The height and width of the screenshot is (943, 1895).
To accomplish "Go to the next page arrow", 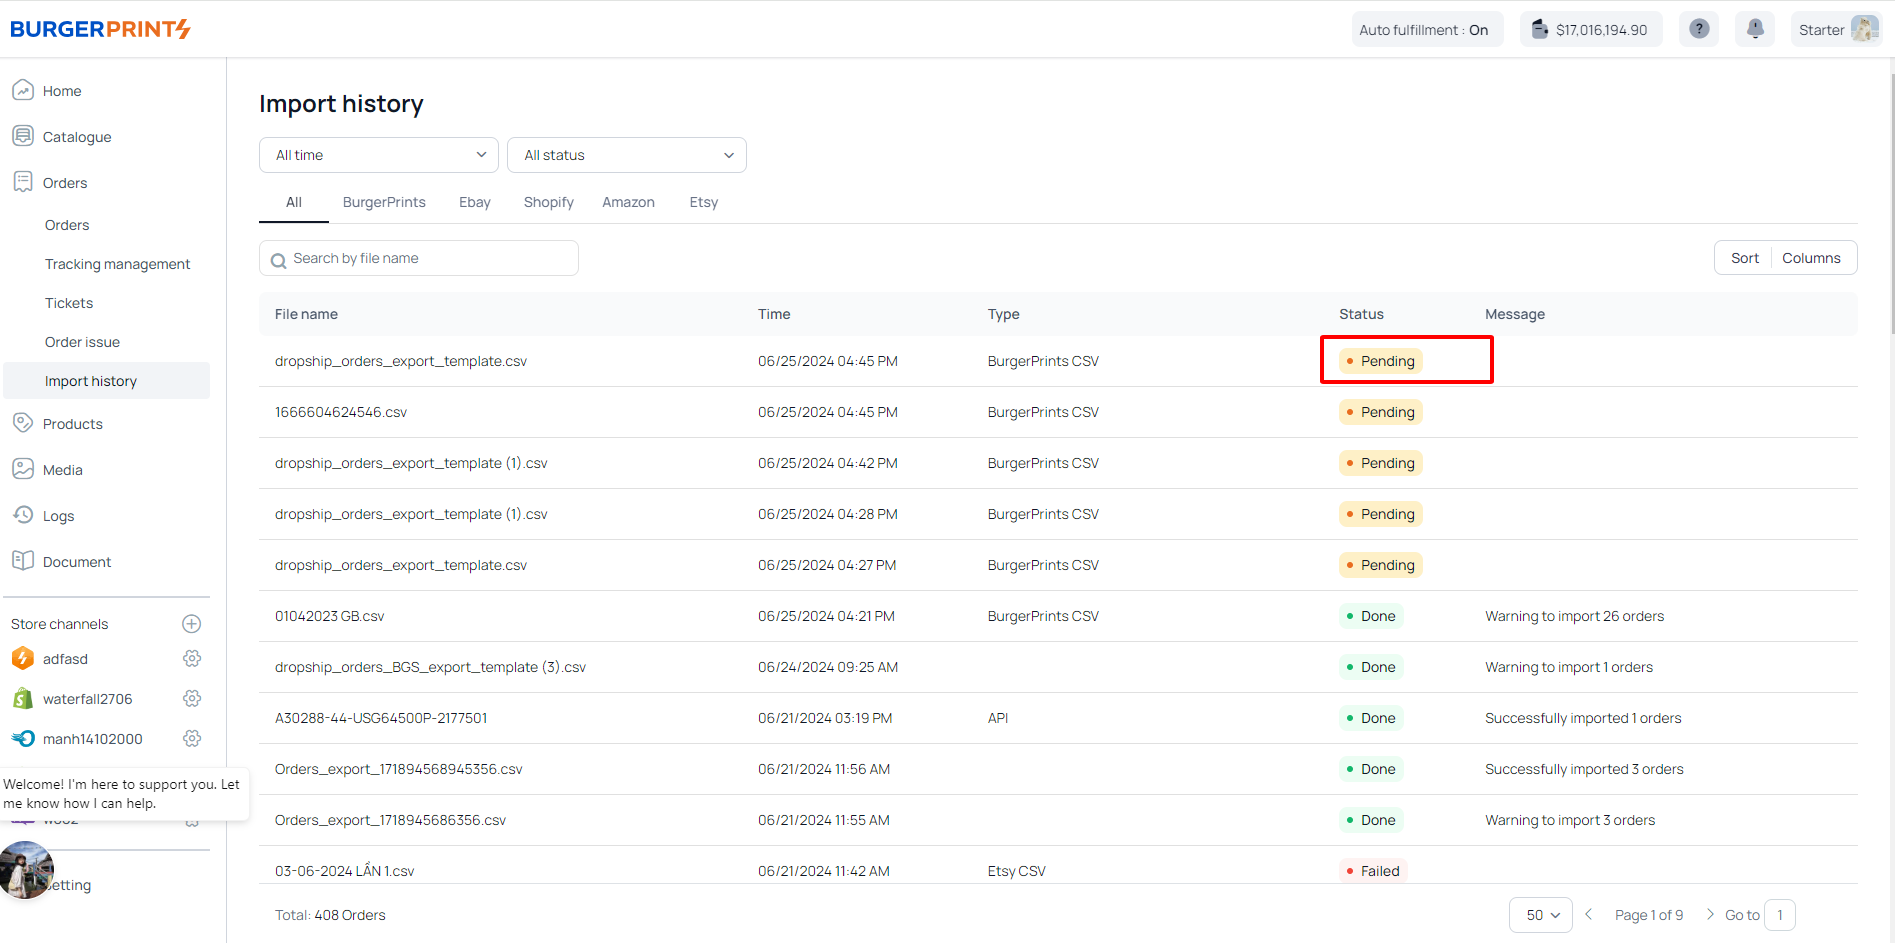I will [x=1709, y=915].
